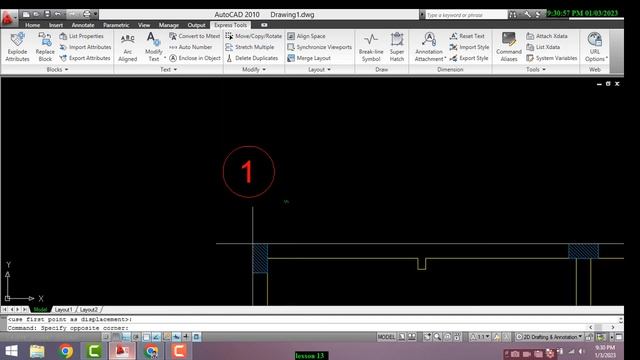Toggle Quick Properties in status bar
The width and height of the screenshot is (640, 360).
pos(196,337)
